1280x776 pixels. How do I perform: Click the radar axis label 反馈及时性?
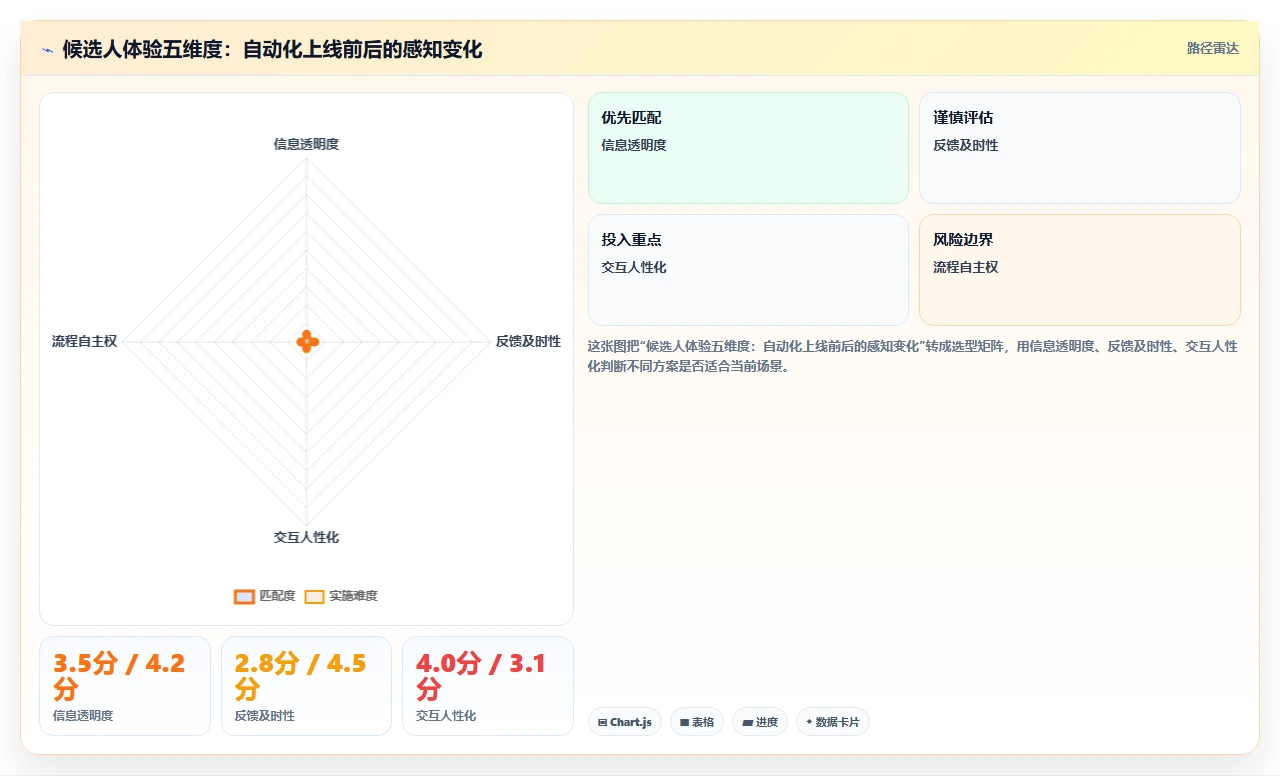click(x=528, y=341)
